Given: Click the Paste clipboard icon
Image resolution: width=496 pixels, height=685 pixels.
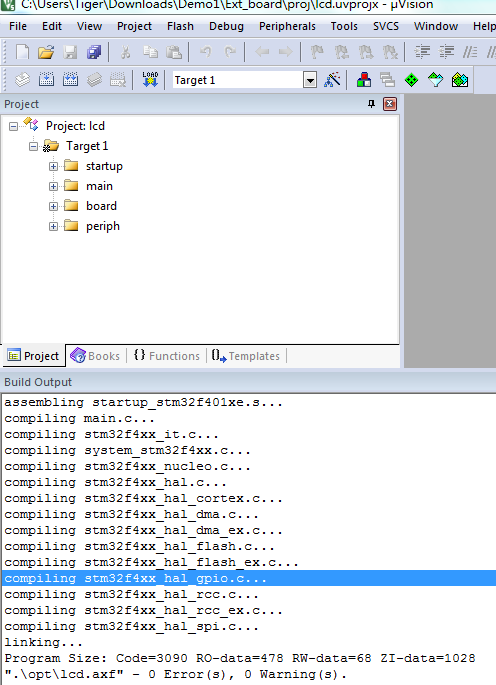Looking at the screenshot, I should pyautogui.click(x=174, y=52).
